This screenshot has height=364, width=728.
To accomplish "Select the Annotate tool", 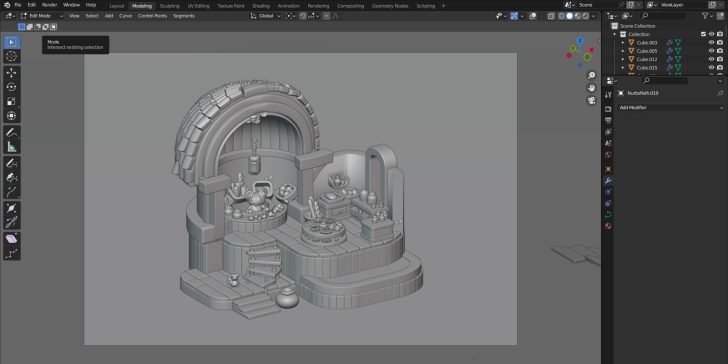I will [x=12, y=132].
